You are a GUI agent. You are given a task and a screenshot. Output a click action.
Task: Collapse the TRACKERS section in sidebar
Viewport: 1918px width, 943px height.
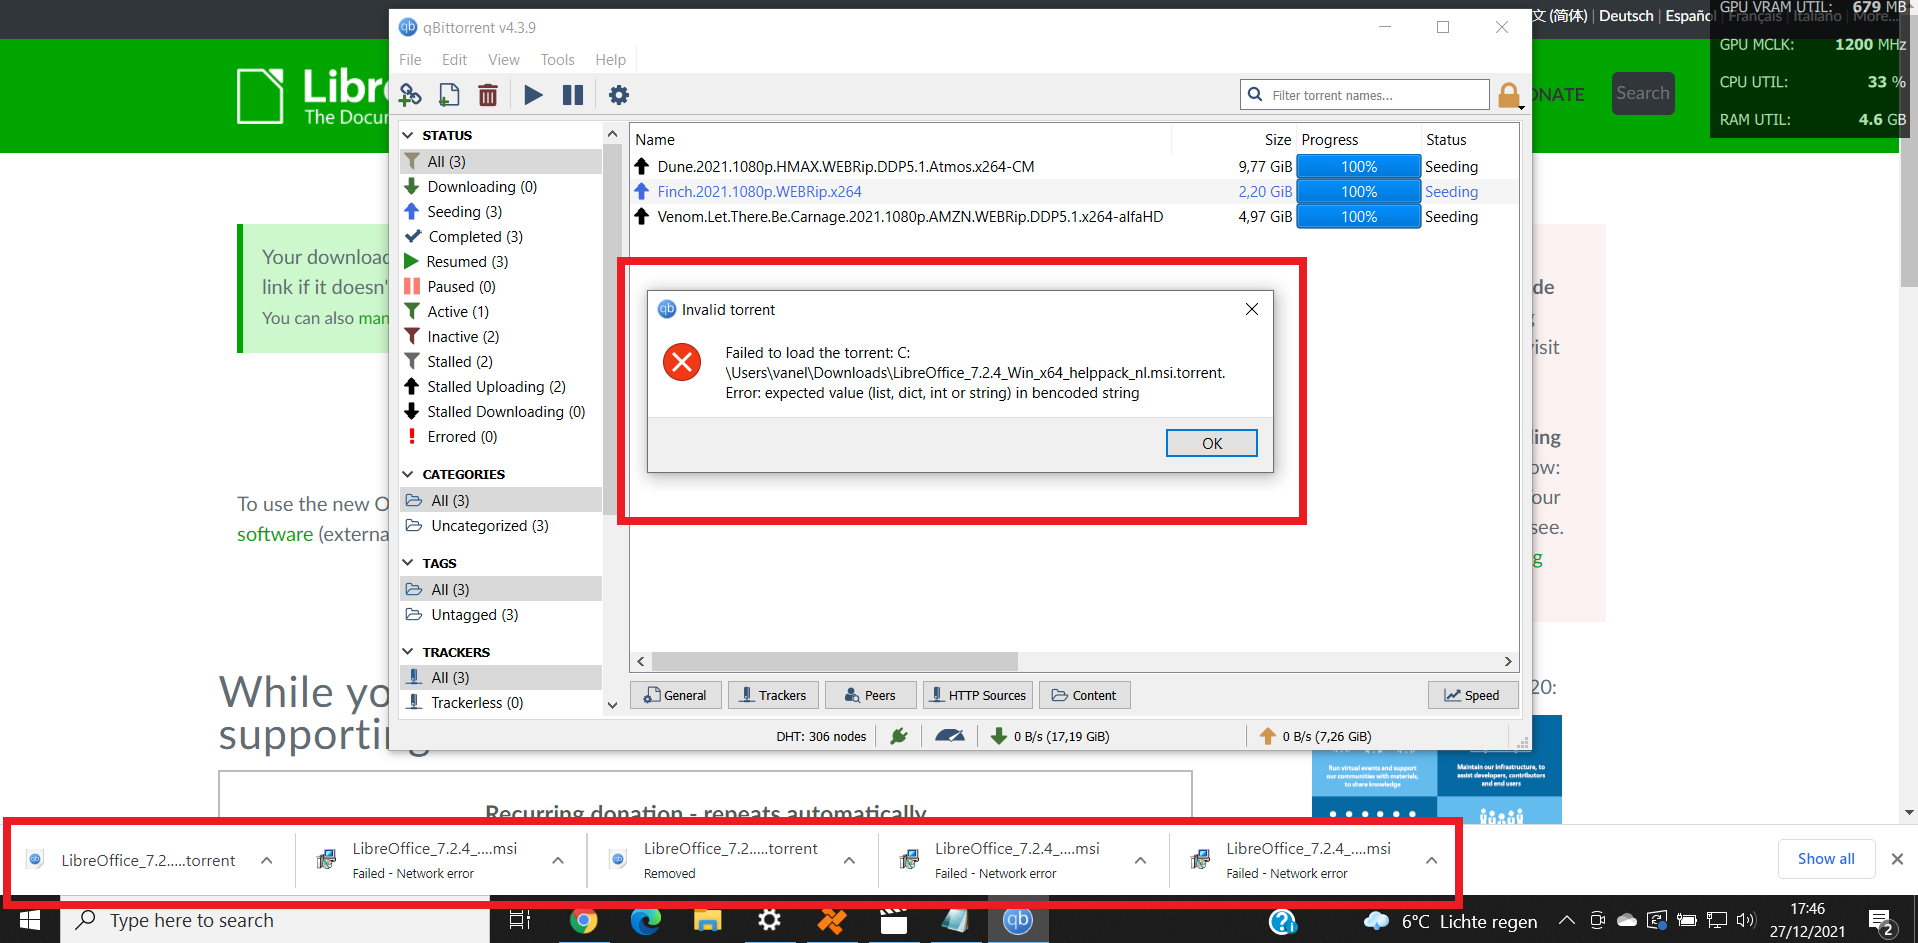click(408, 652)
